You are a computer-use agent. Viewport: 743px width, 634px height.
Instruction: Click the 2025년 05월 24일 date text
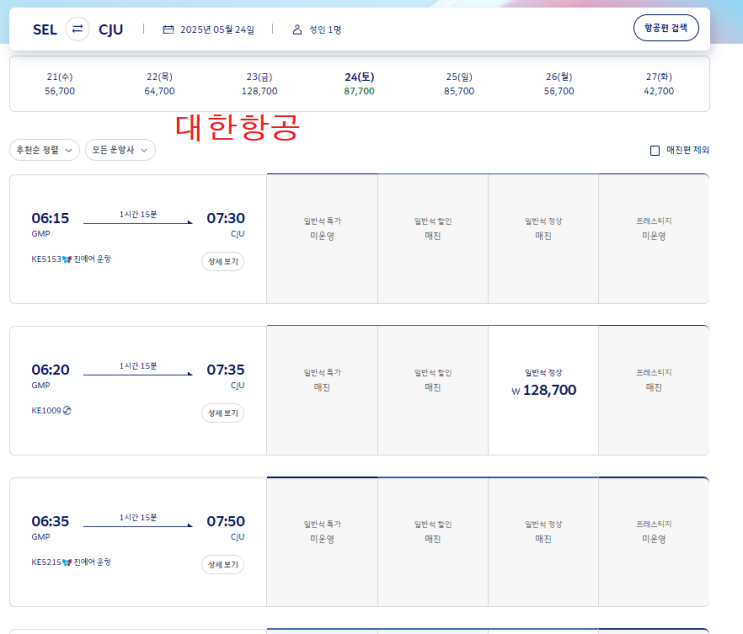click(217, 30)
